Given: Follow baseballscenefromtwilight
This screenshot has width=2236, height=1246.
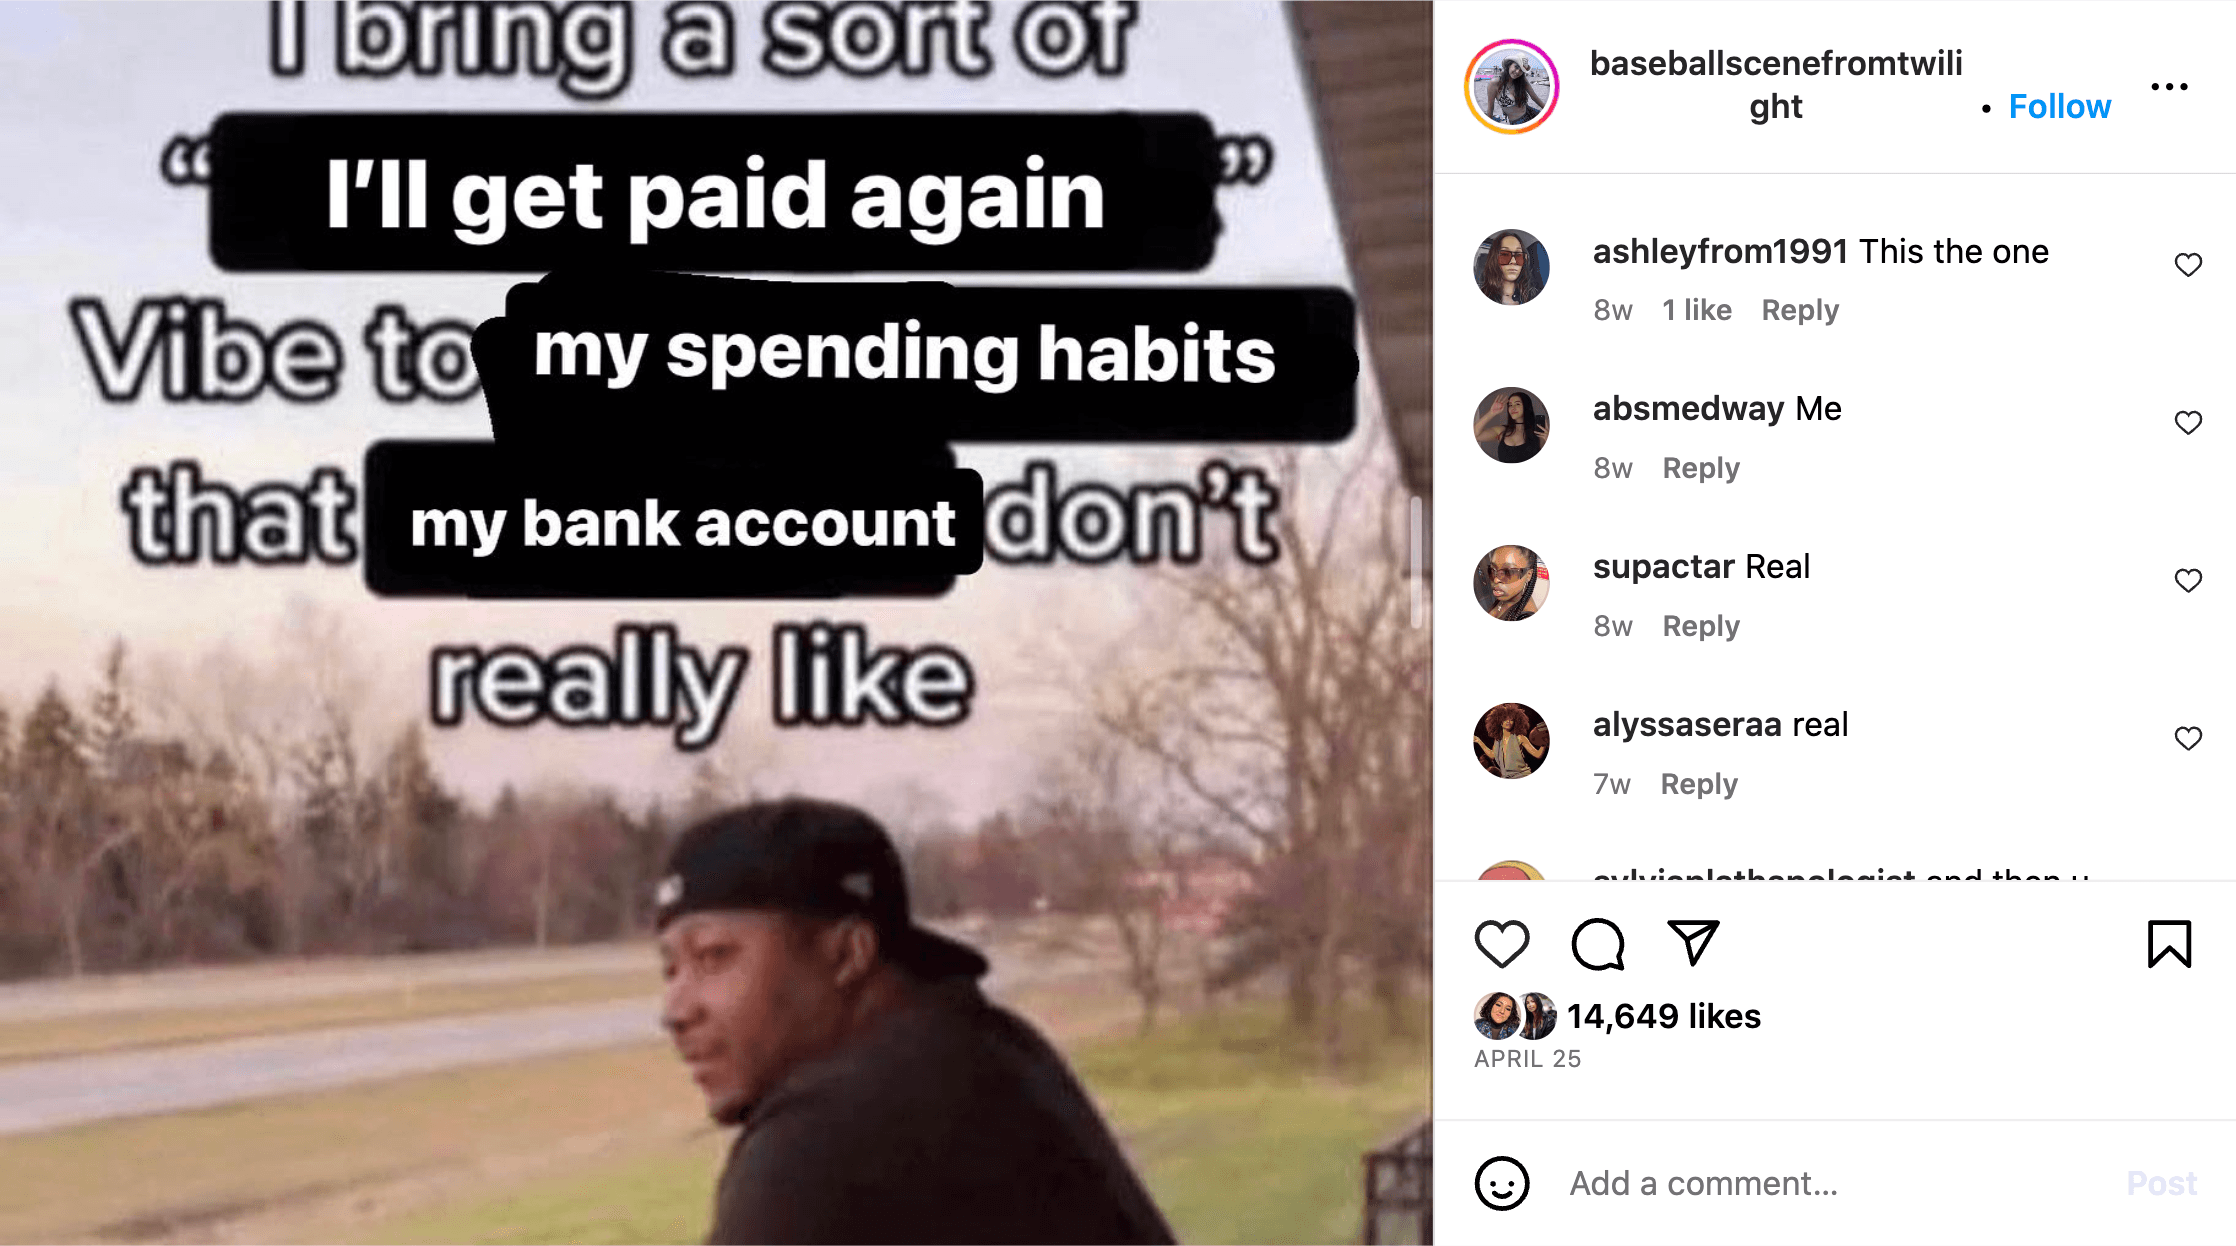Looking at the screenshot, I should point(2060,106).
